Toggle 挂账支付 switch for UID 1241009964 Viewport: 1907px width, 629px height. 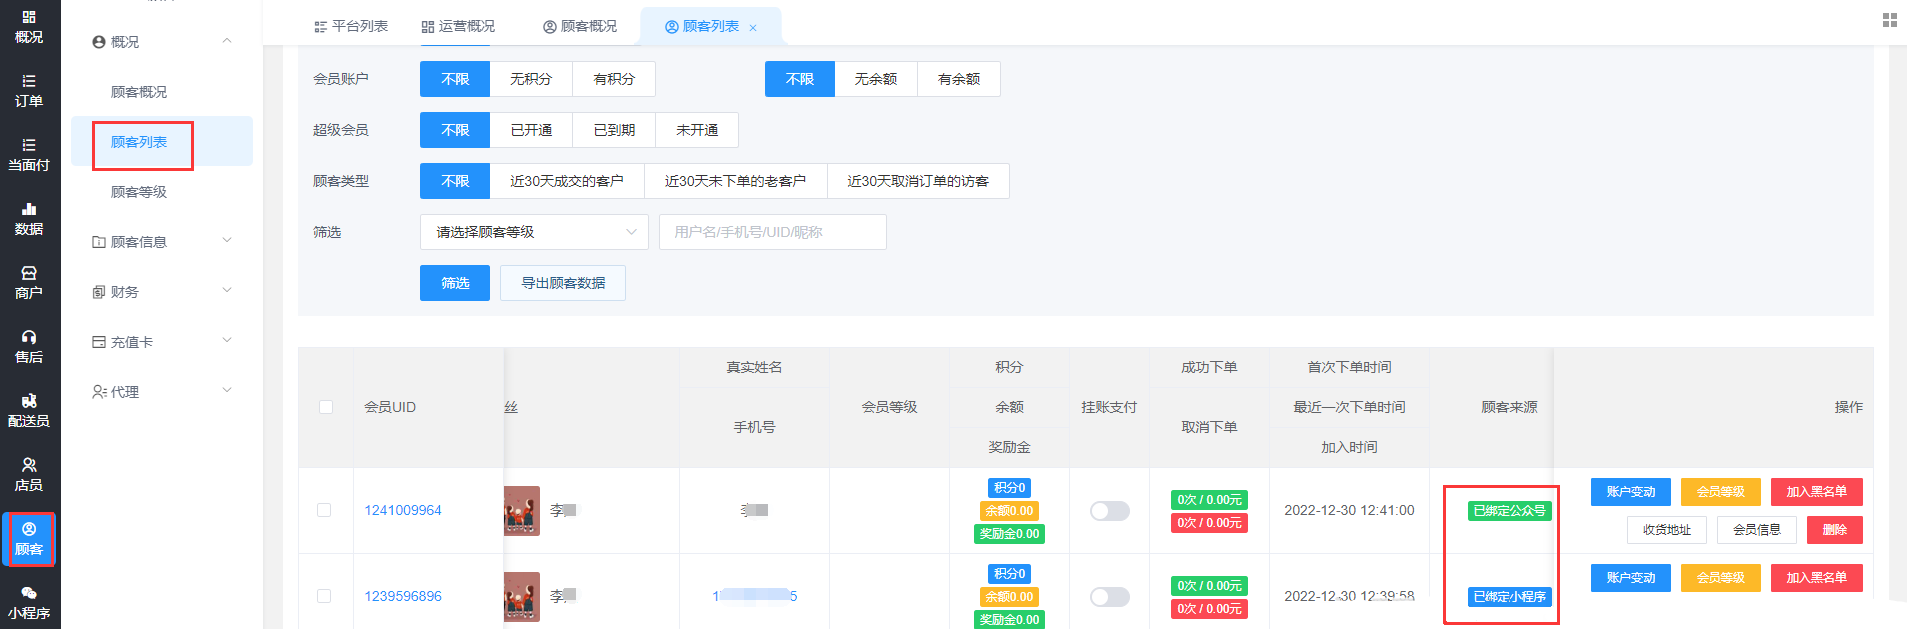(1110, 511)
